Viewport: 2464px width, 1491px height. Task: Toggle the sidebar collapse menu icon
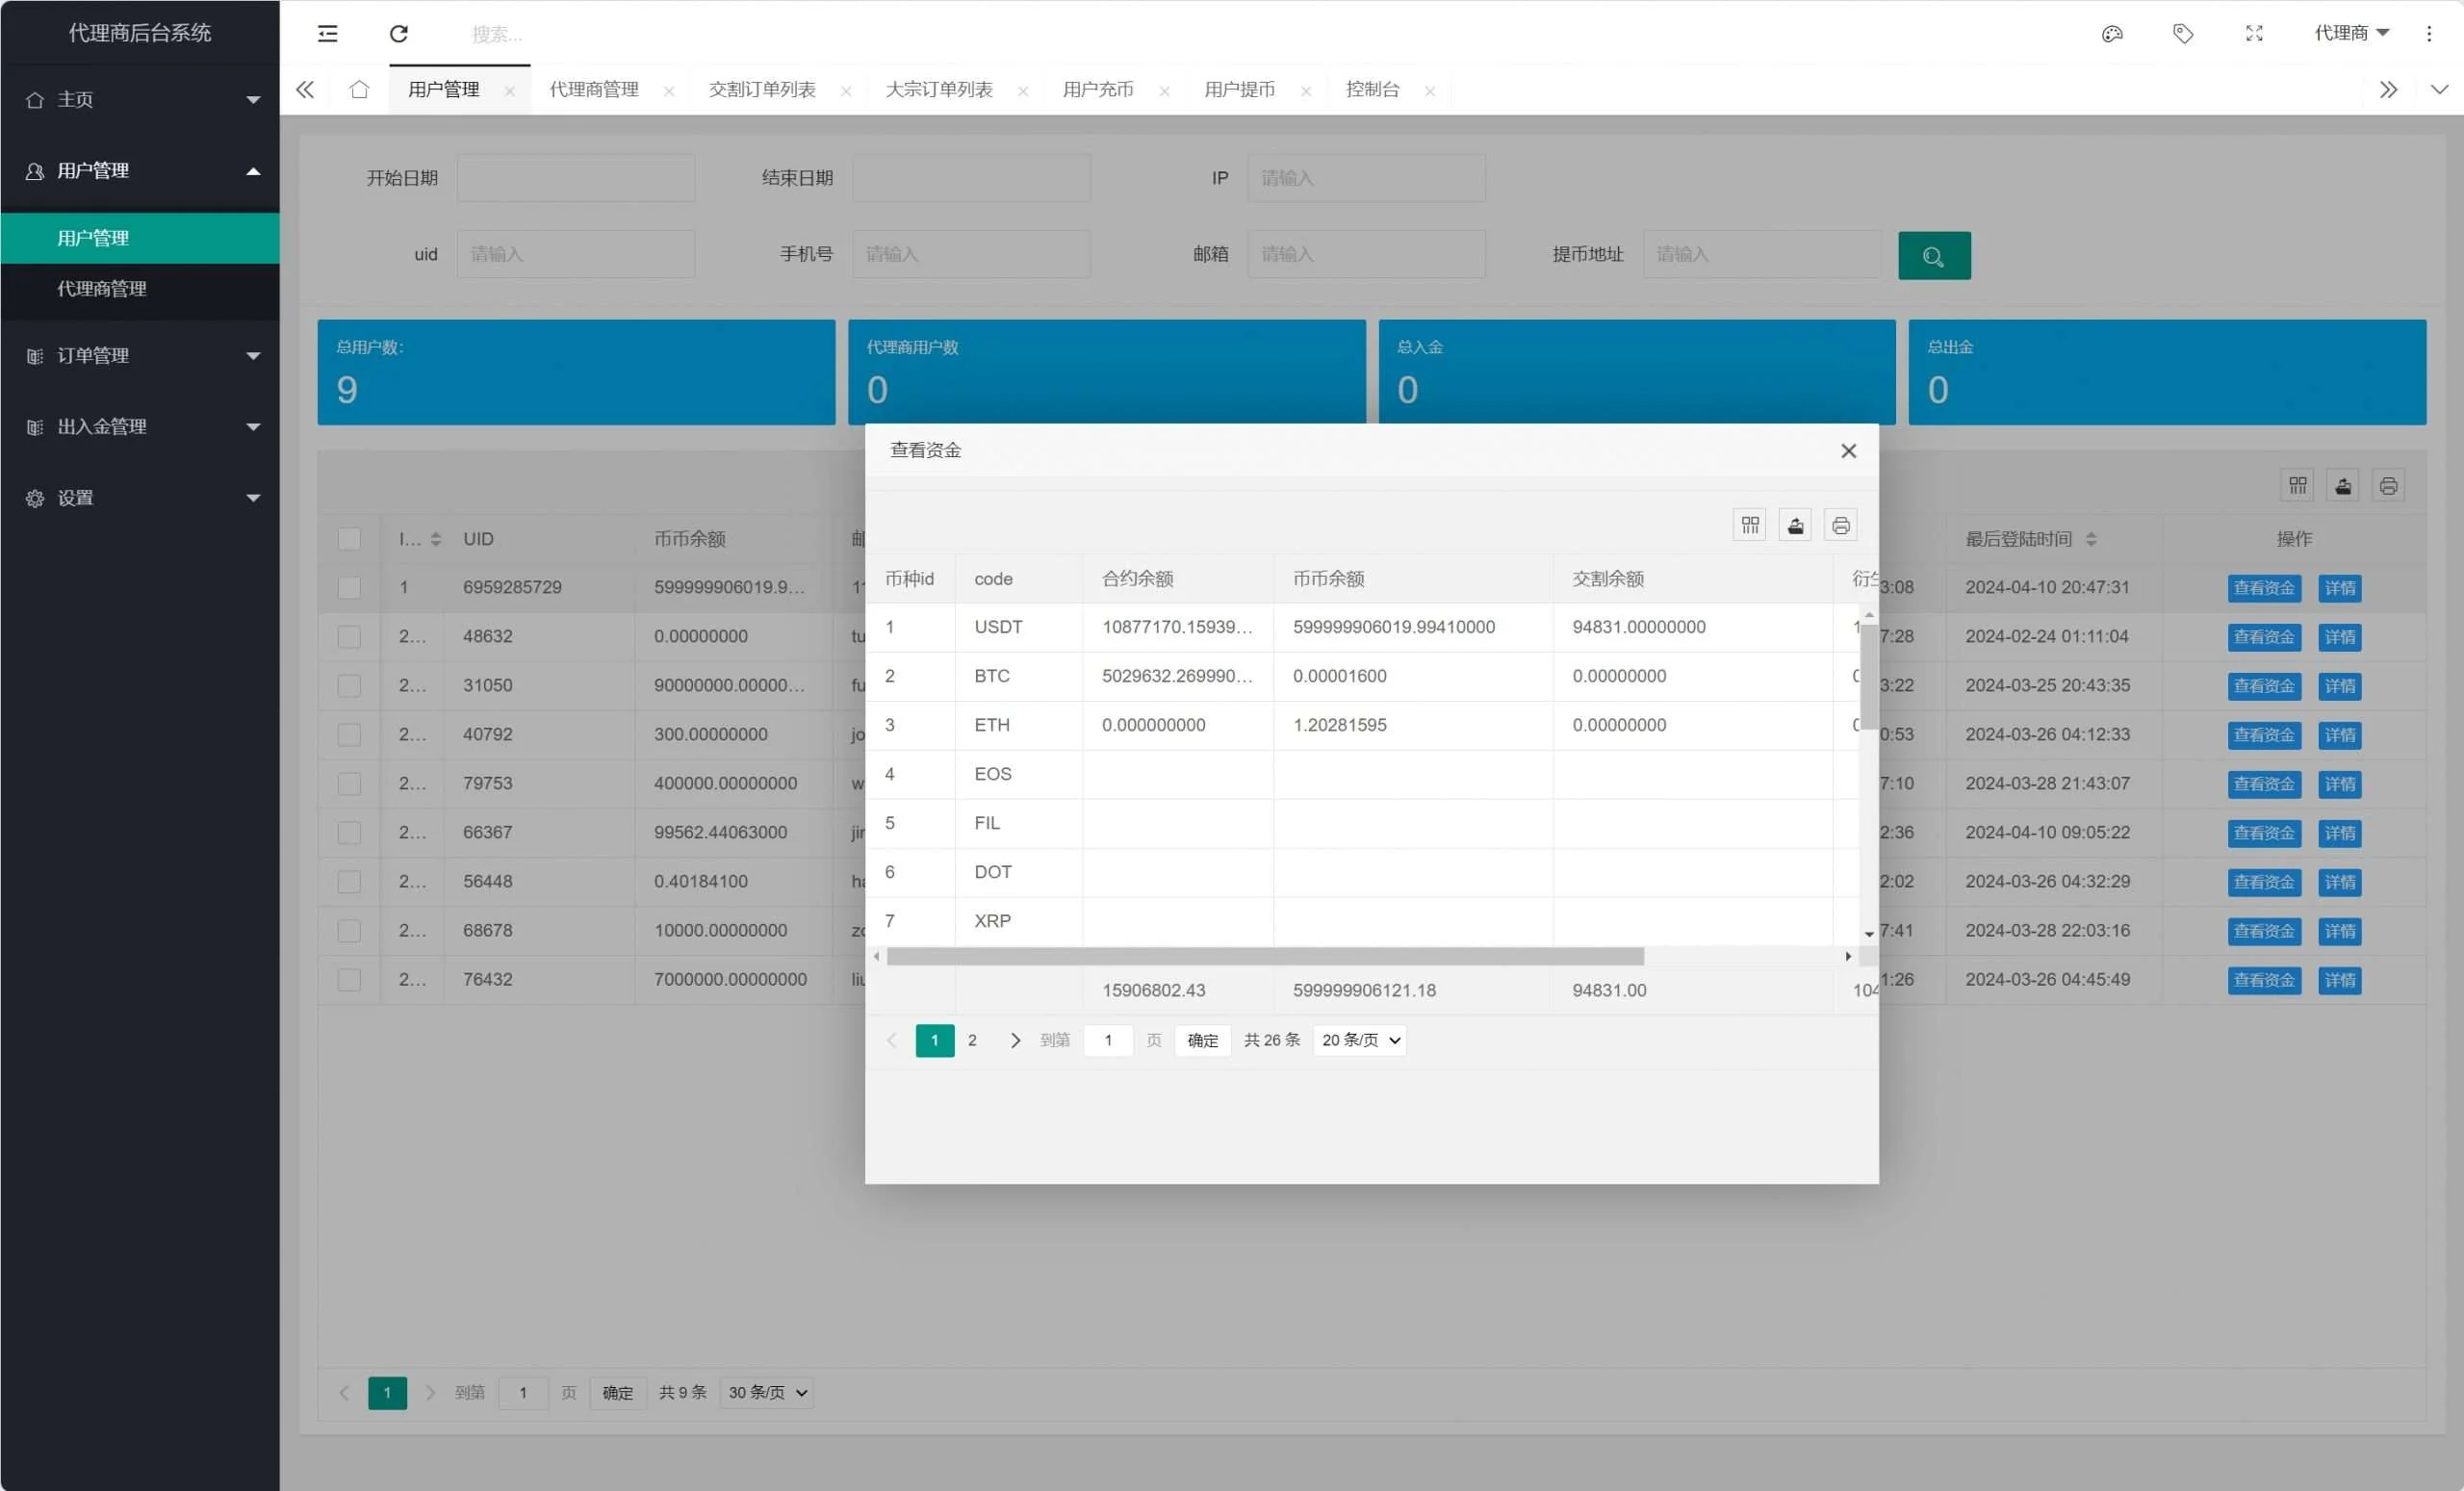click(x=327, y=34)
